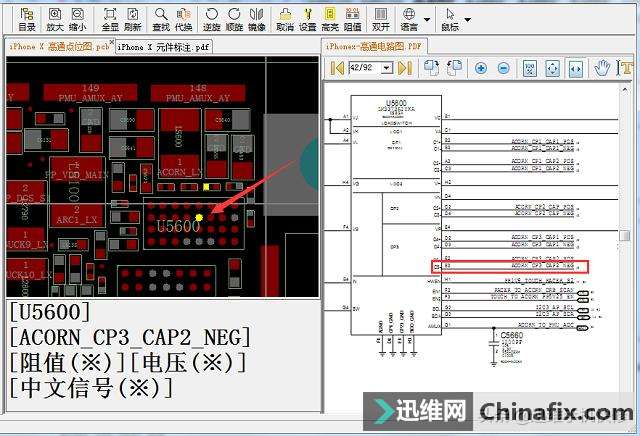Open the page number dropdown arrow
The height and width of the screenshot is (436, 640).
[x=387, y=68]
